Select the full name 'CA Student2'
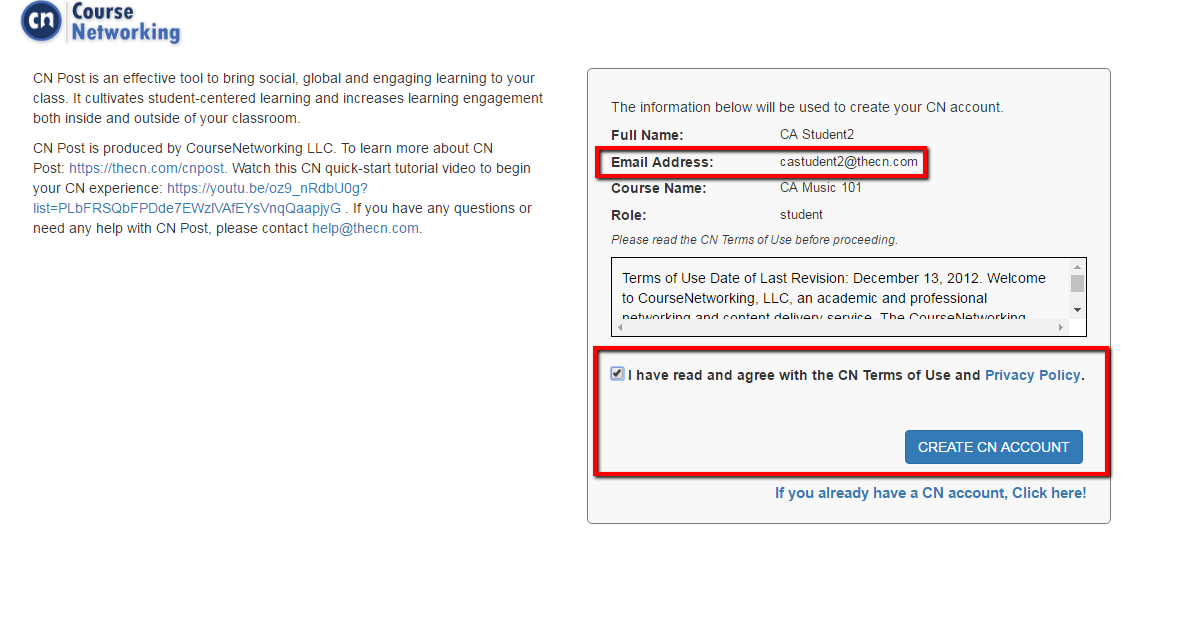This screenshot has width=1192, height=630. point(816,135)
